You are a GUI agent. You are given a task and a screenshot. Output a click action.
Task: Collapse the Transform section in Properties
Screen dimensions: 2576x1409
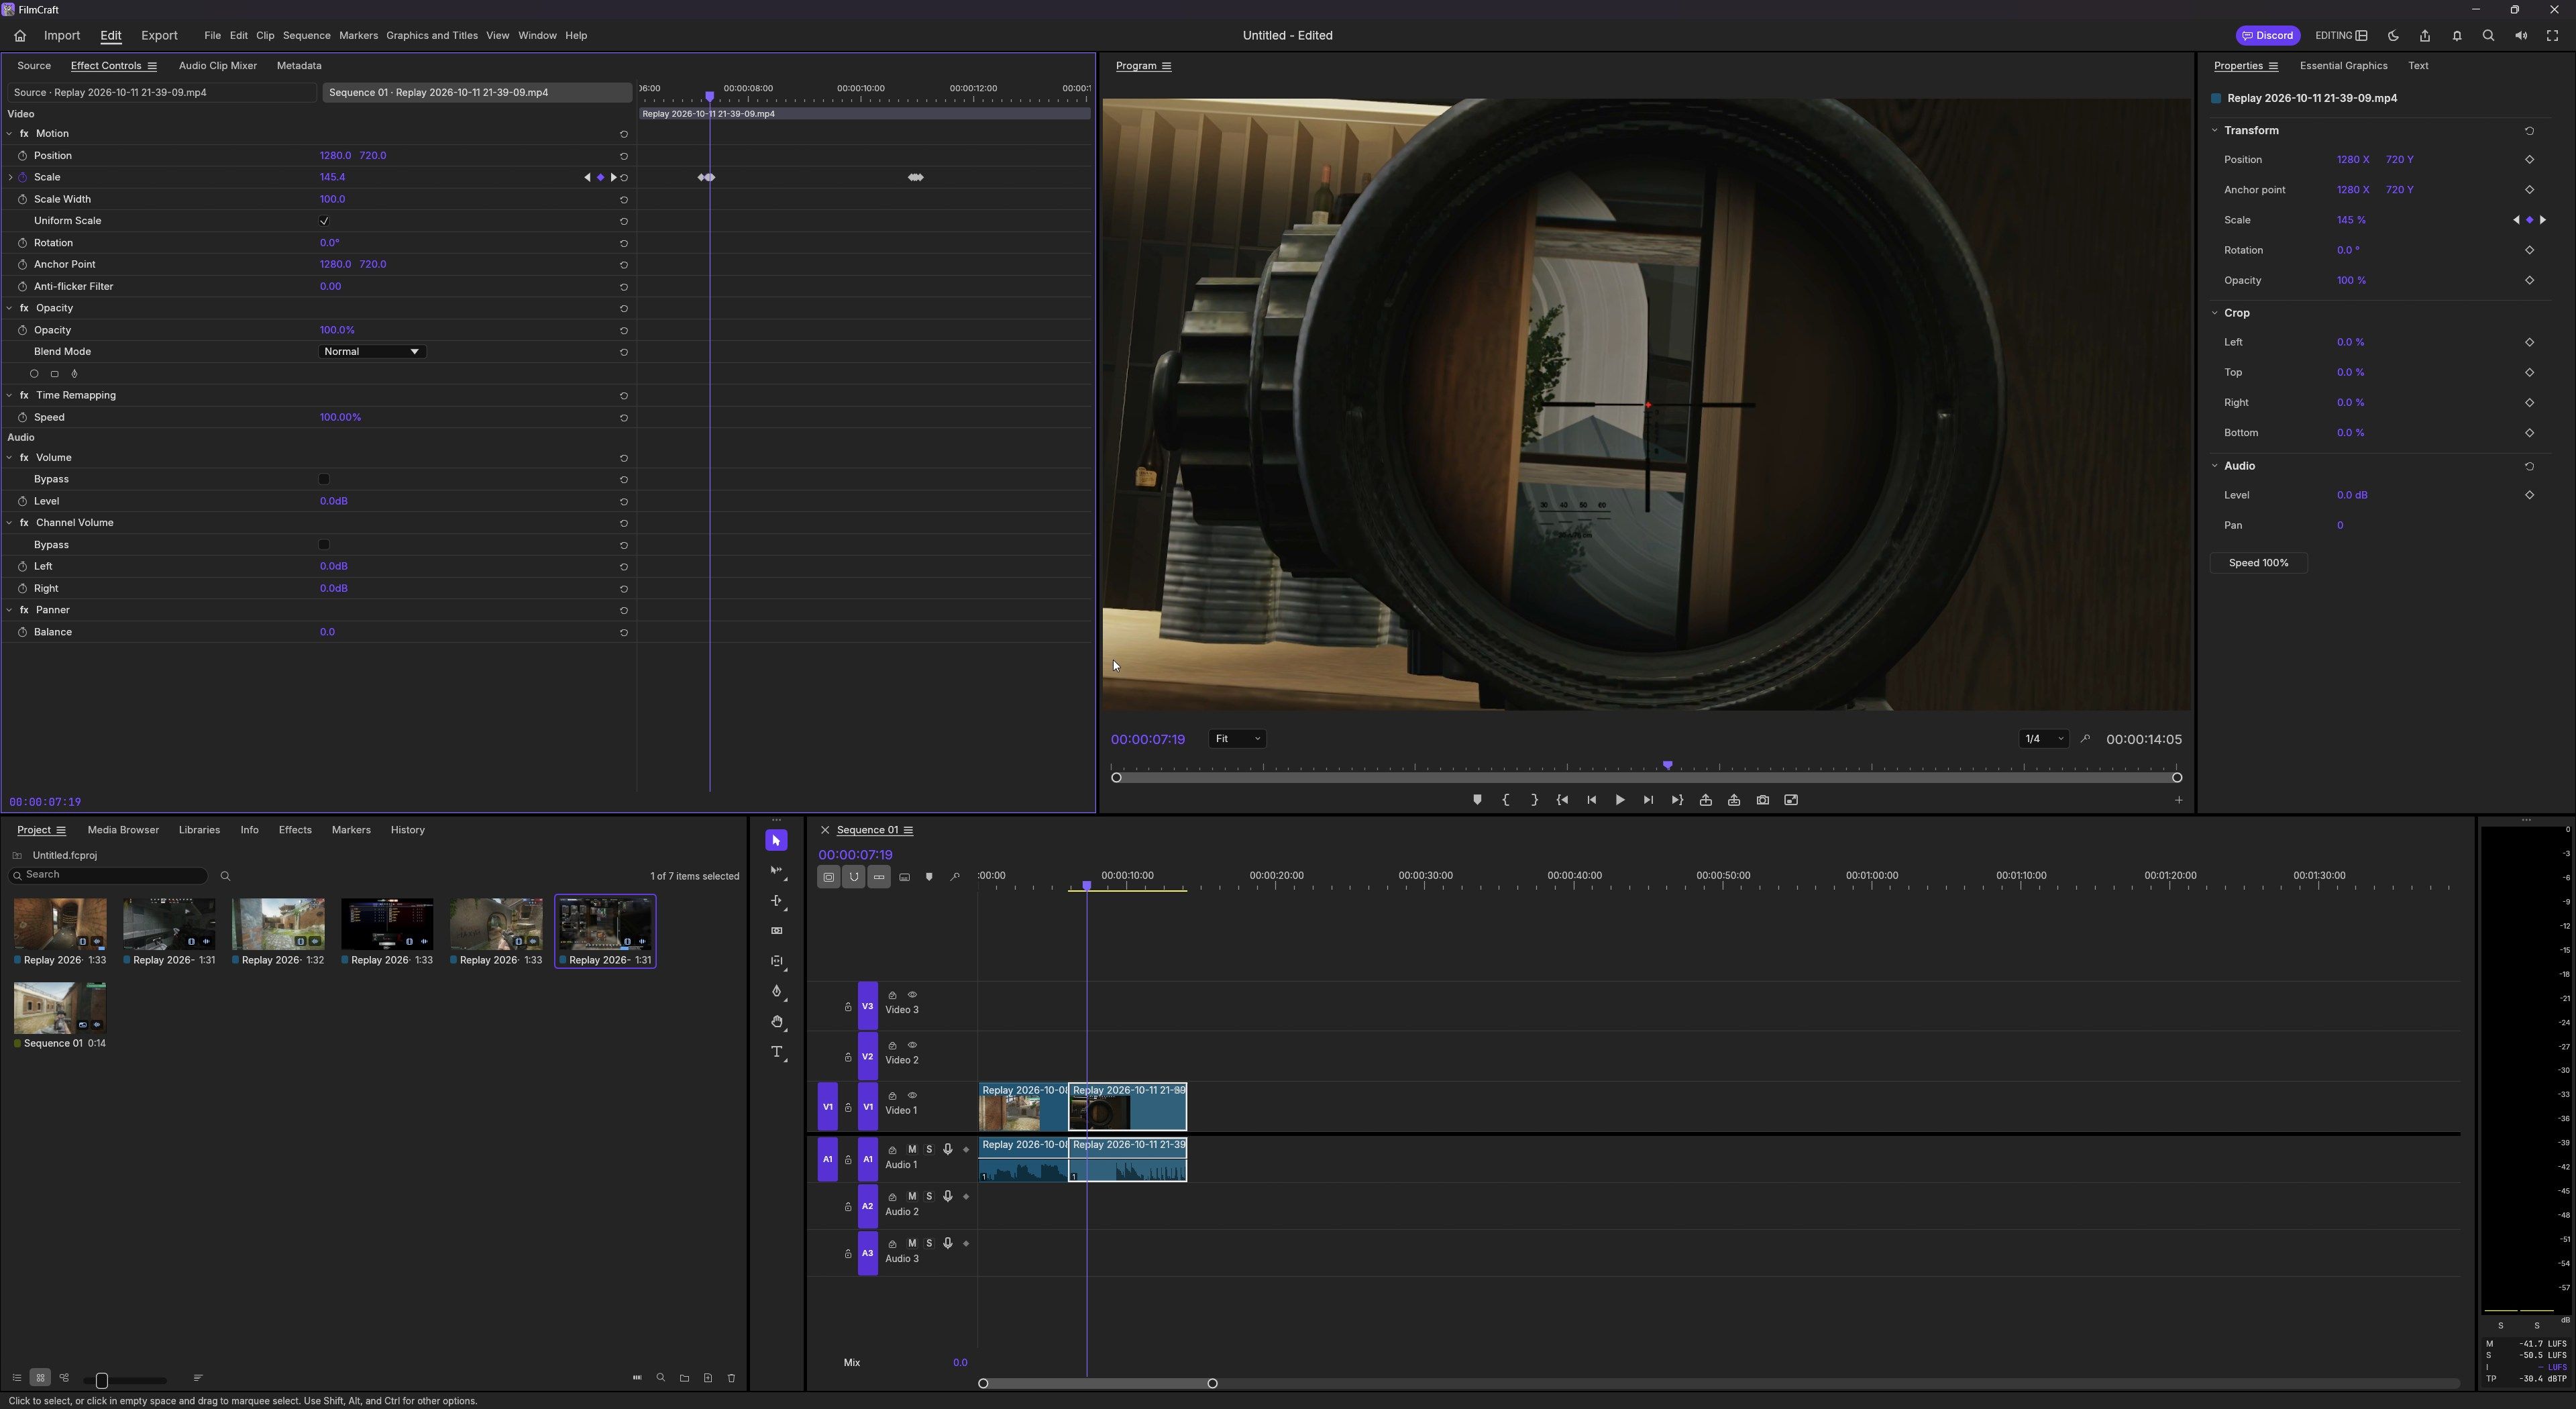[2214, 131]
